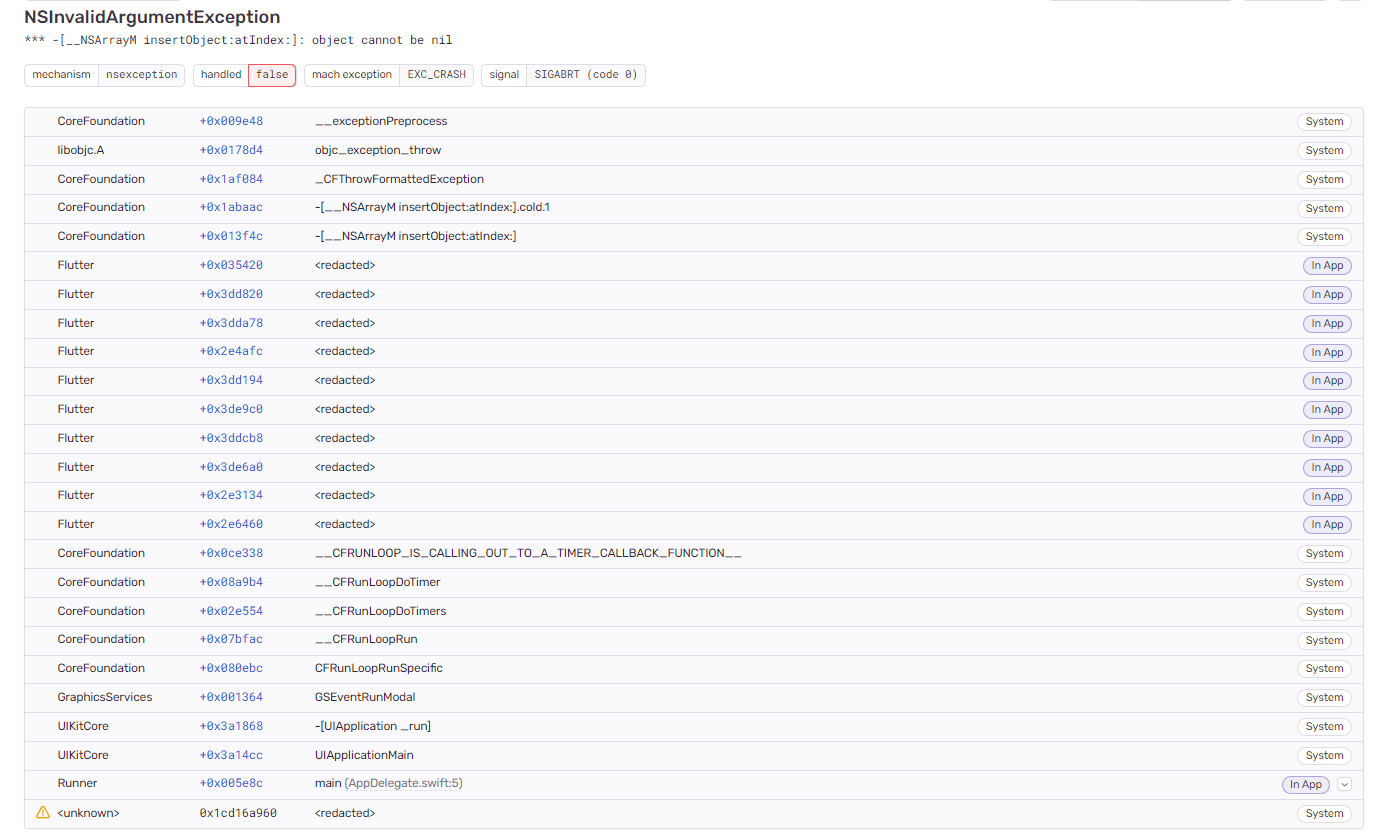Click 'In App' pill on the Runner main frame
The width and height of the screenshot is (1375, 839).
click(1305, 784)
